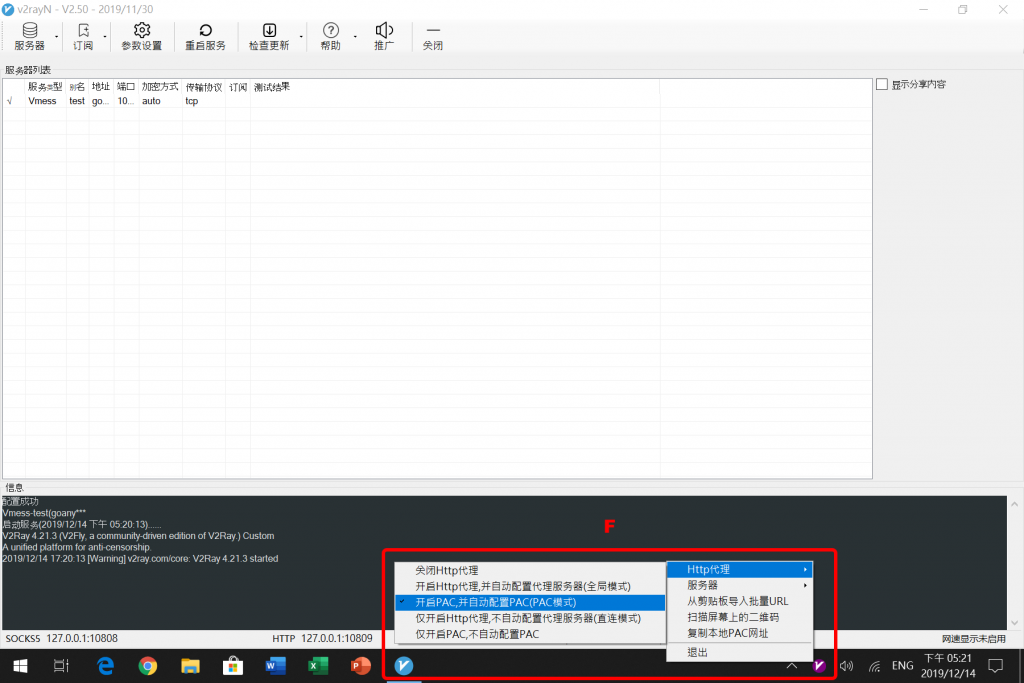Open the network tray icon
The height and width of the screenshot is (683, 1024).
click(x=874, y=666)
